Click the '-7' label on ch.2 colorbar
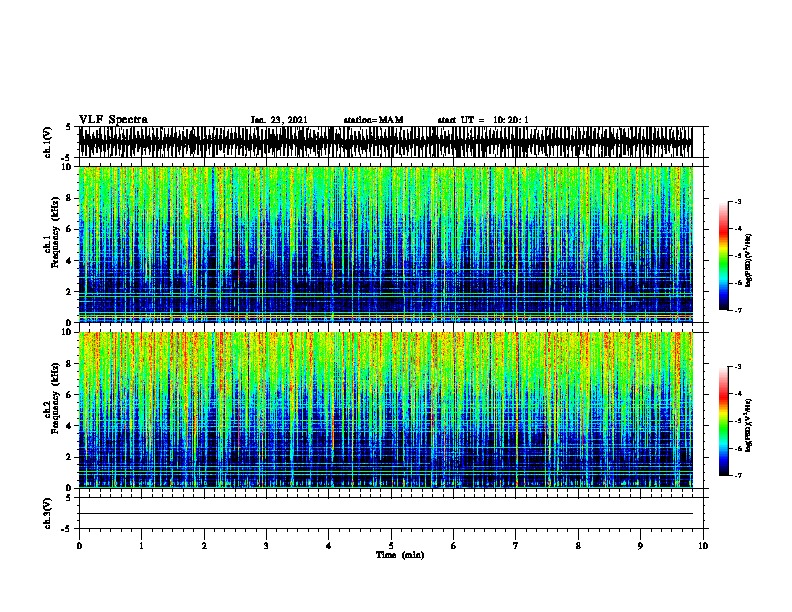 738,475
